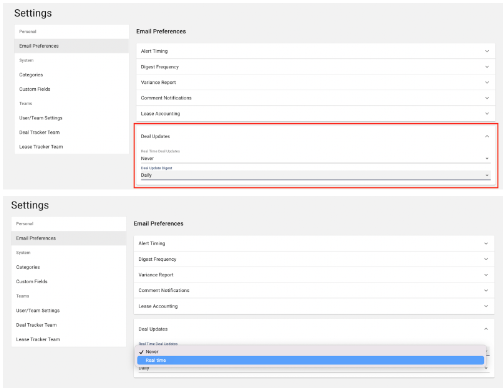
Task: Expand Comment Notifications chevron in upper screenshot
Action: [x=487, y=98]
